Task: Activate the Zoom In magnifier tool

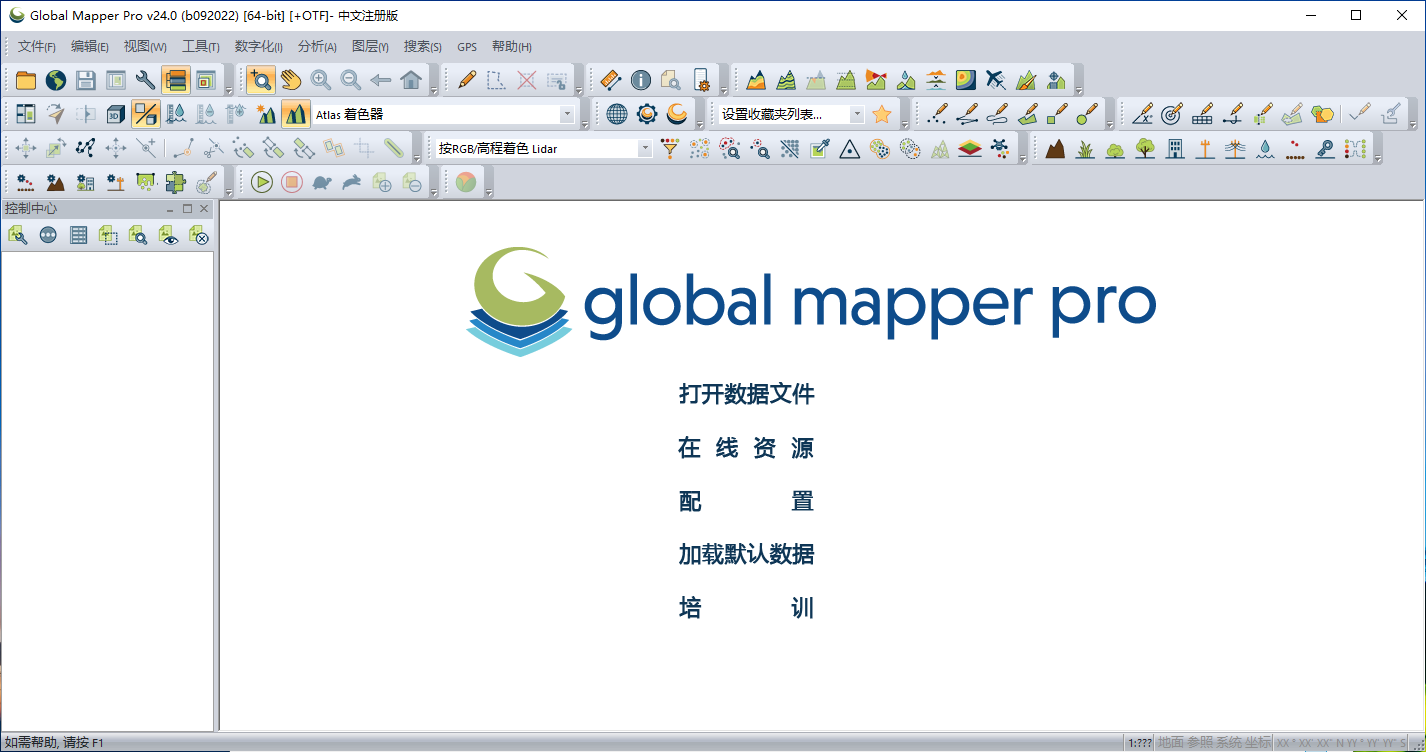Action: point(319,80)
